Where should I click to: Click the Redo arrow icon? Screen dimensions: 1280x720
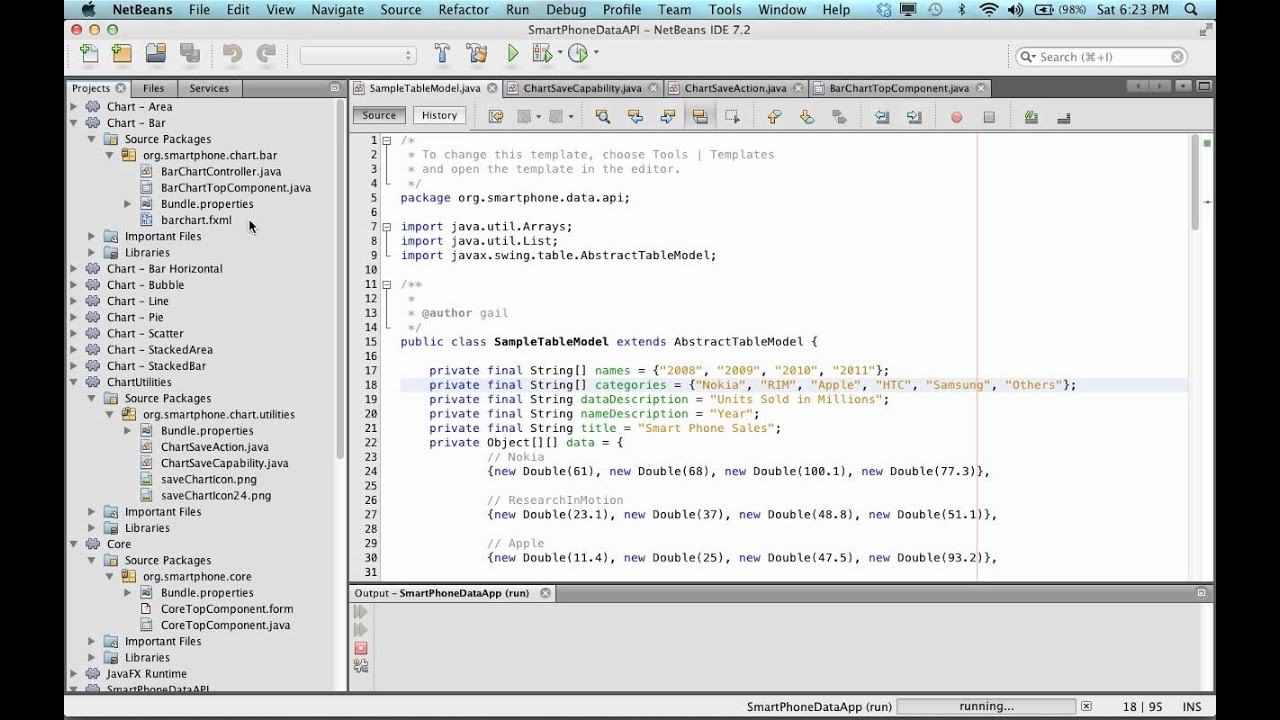click(265, 54)
